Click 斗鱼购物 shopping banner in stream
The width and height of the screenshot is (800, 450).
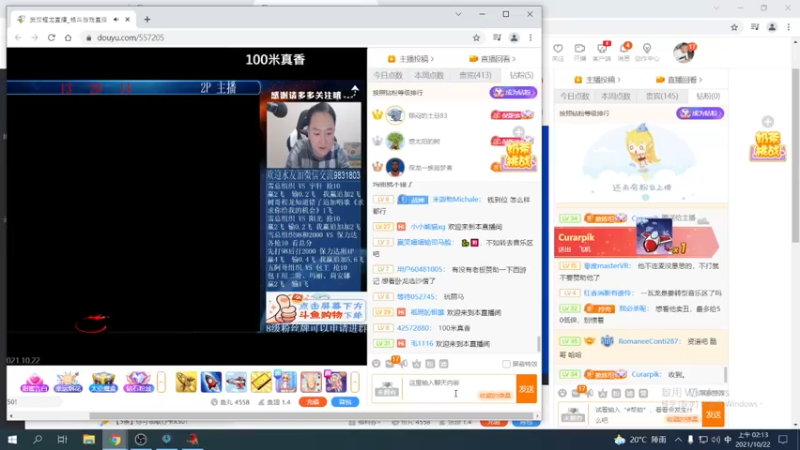tap(316, 308)
